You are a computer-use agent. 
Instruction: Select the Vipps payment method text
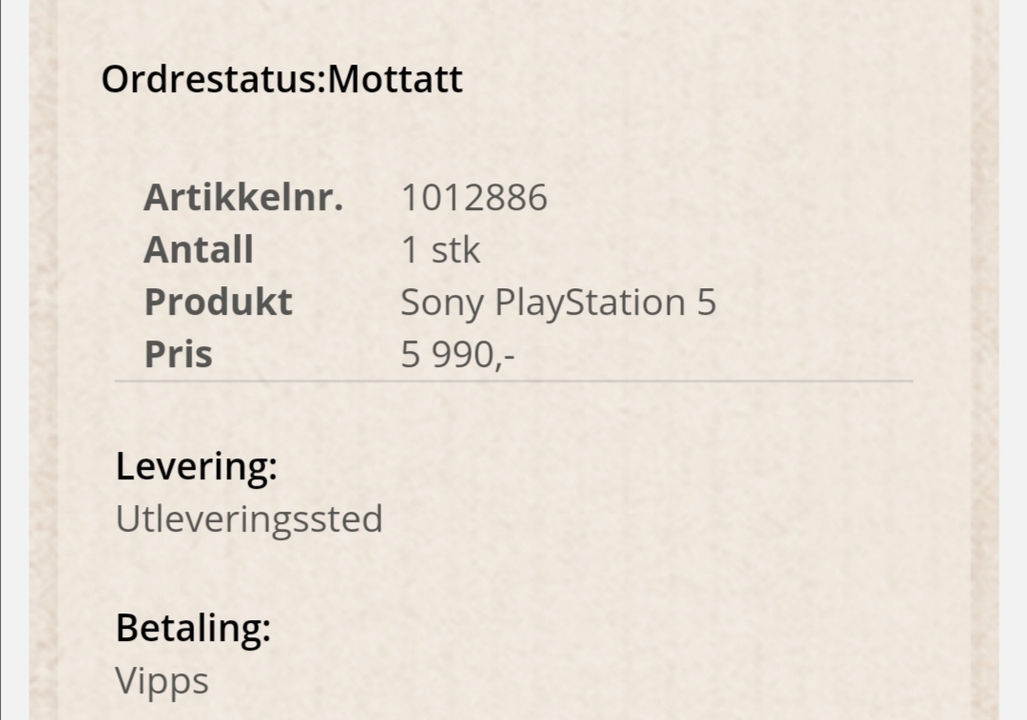pos(162,682)
